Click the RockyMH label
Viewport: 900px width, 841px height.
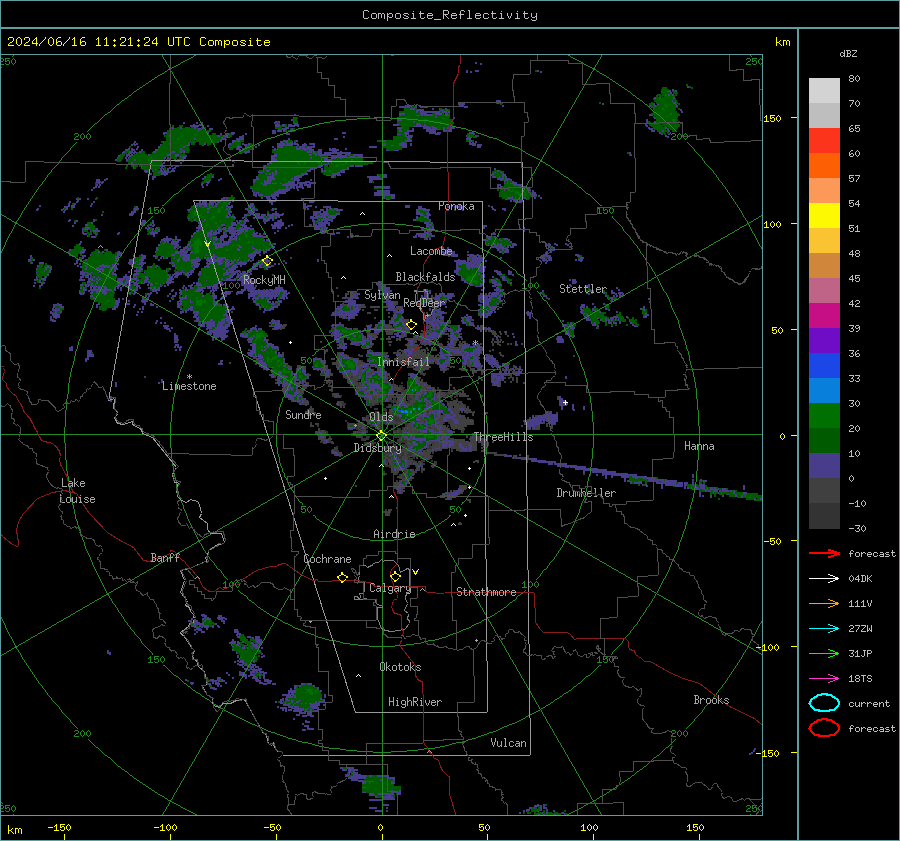[x=264, y=280]
